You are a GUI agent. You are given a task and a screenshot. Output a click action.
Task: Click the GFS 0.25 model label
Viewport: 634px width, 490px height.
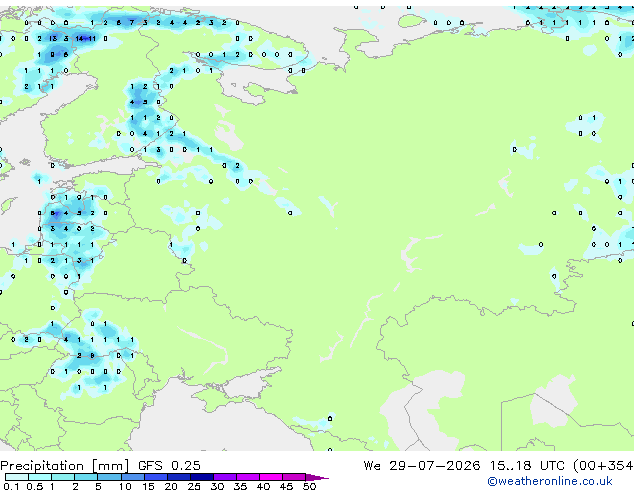click(x=169, y=466)
